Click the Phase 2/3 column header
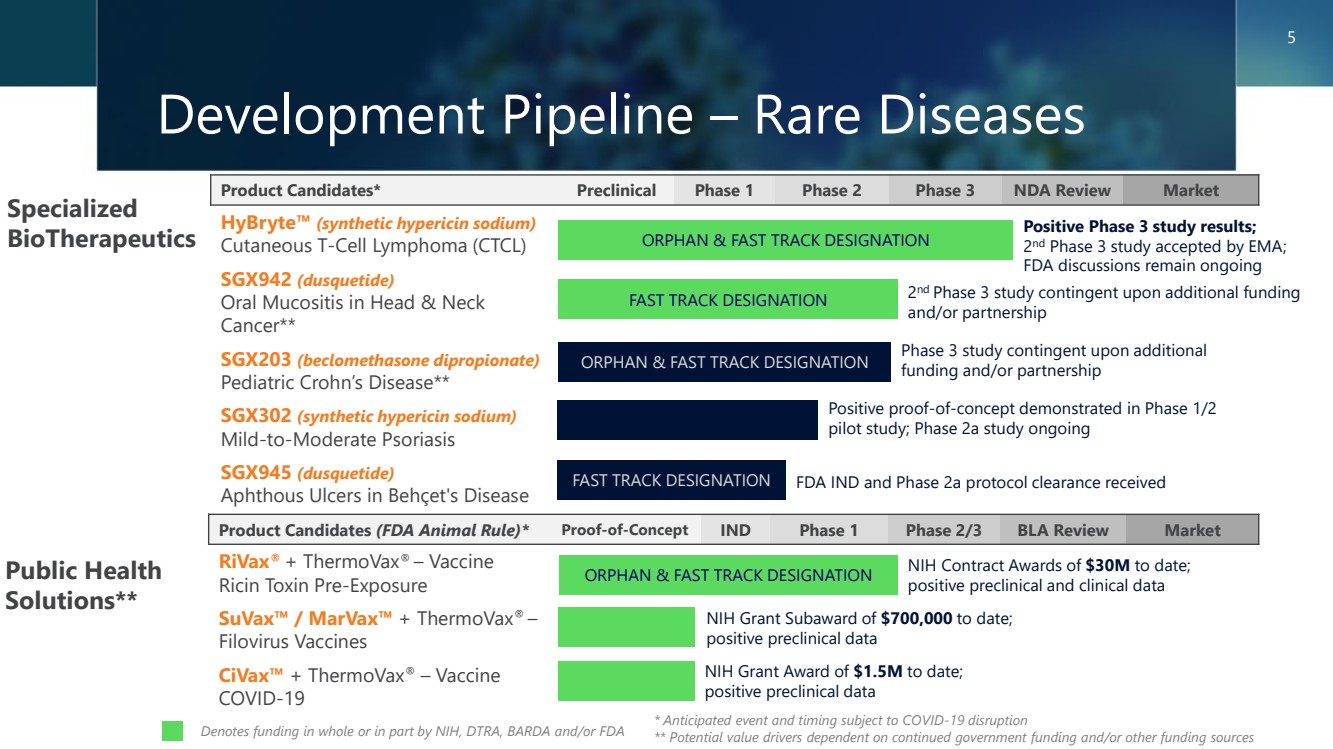This screenshot has width=1333, height=749. [x=943, y=530]
